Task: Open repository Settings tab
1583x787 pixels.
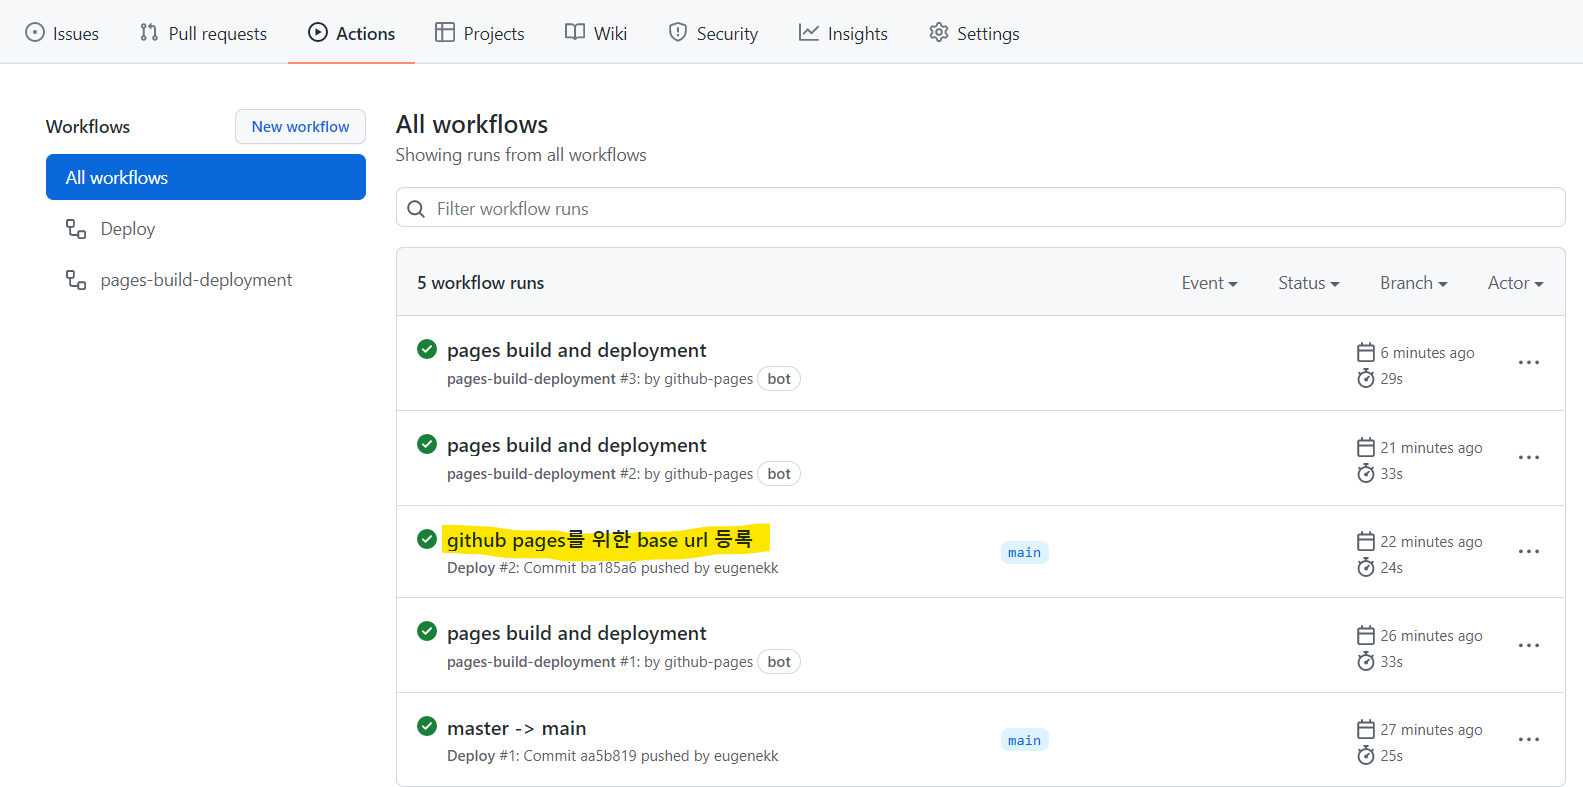Action: point(974,33)
